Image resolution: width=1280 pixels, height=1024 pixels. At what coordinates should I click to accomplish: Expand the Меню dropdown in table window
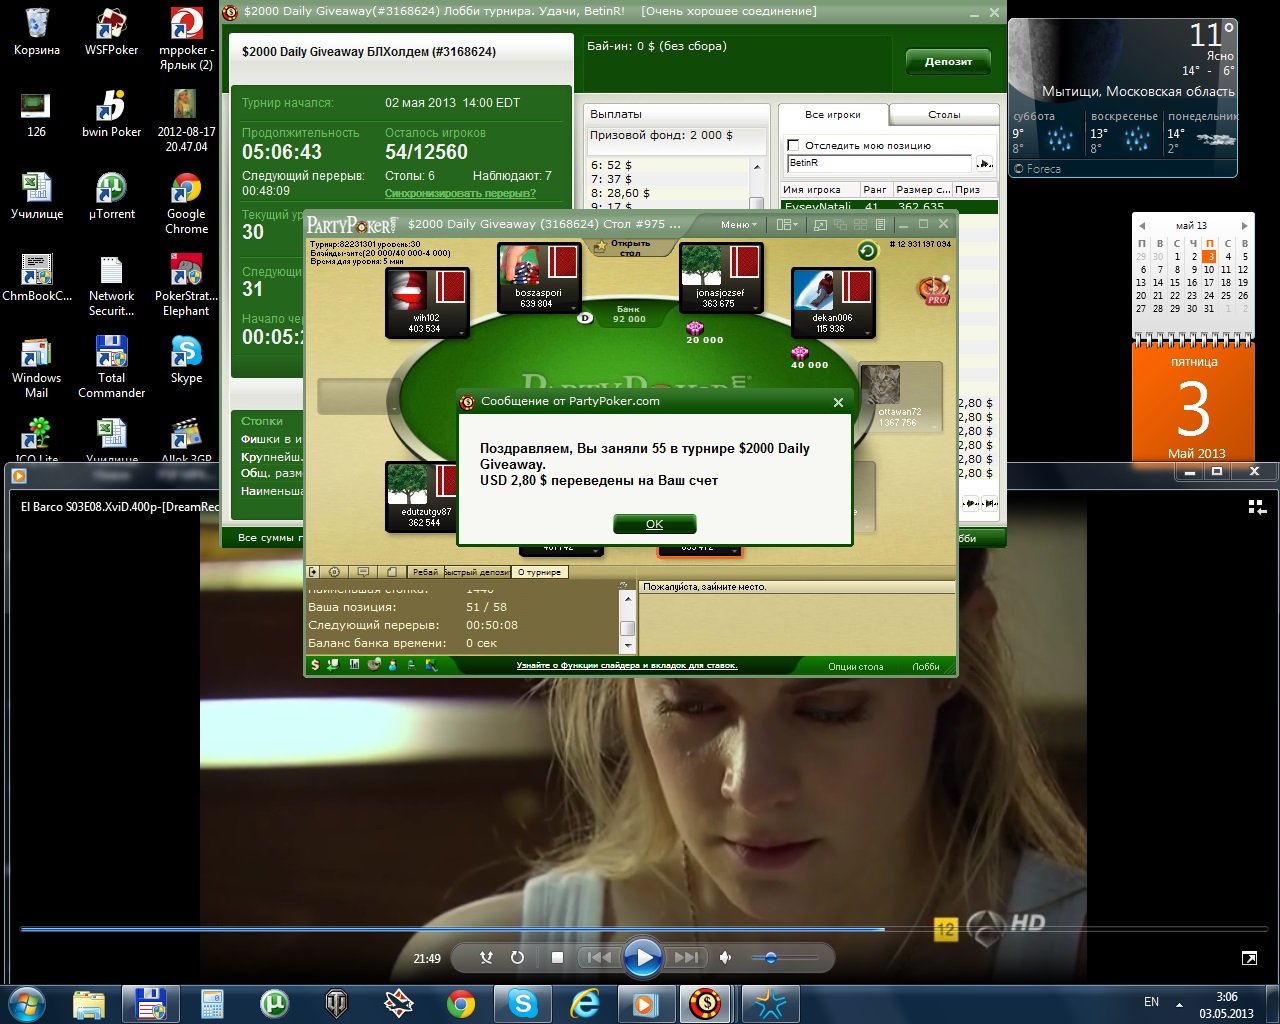pos(739,225)
